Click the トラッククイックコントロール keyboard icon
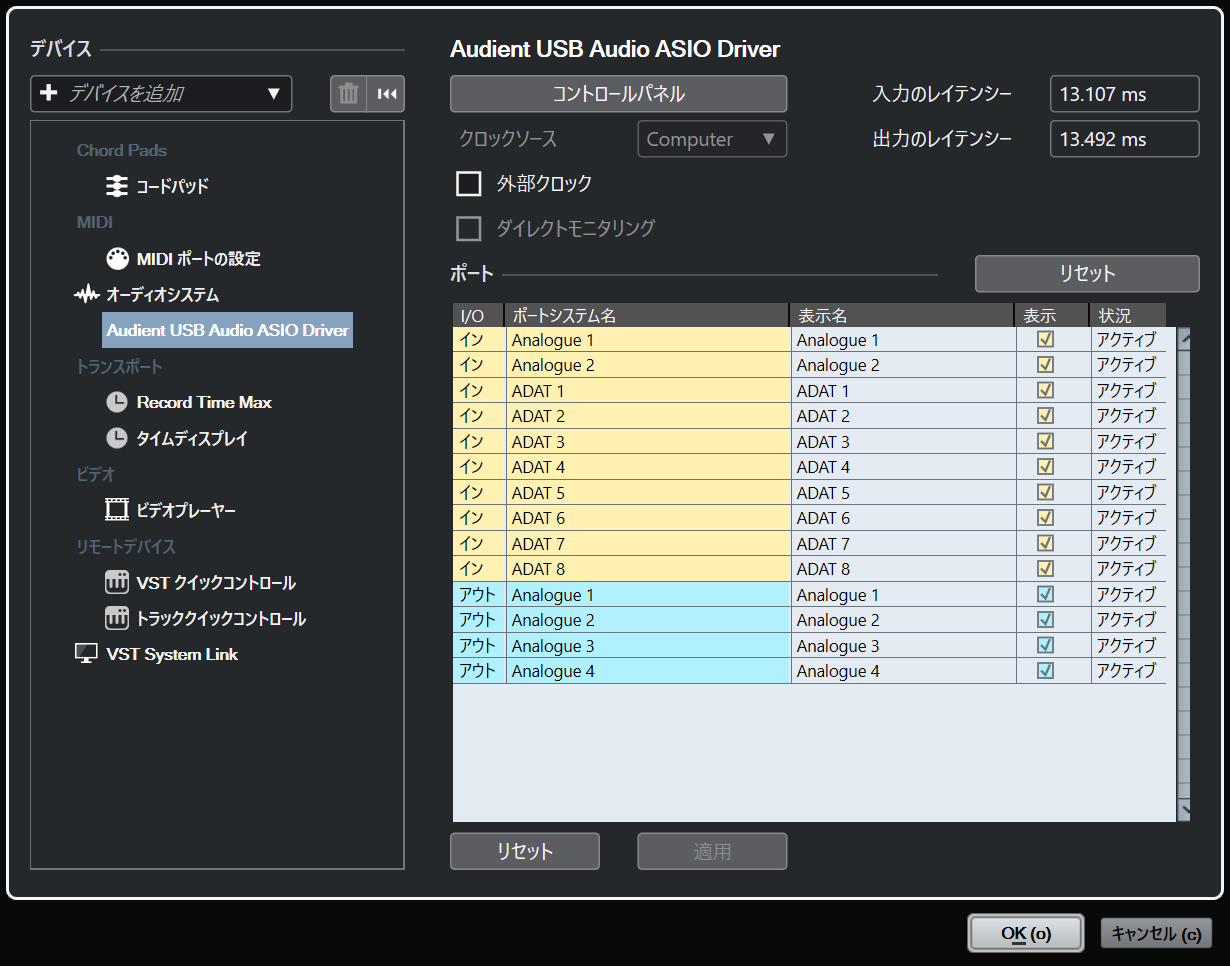The width and height of the screenshot is (1230, 966). pos(117,618)
